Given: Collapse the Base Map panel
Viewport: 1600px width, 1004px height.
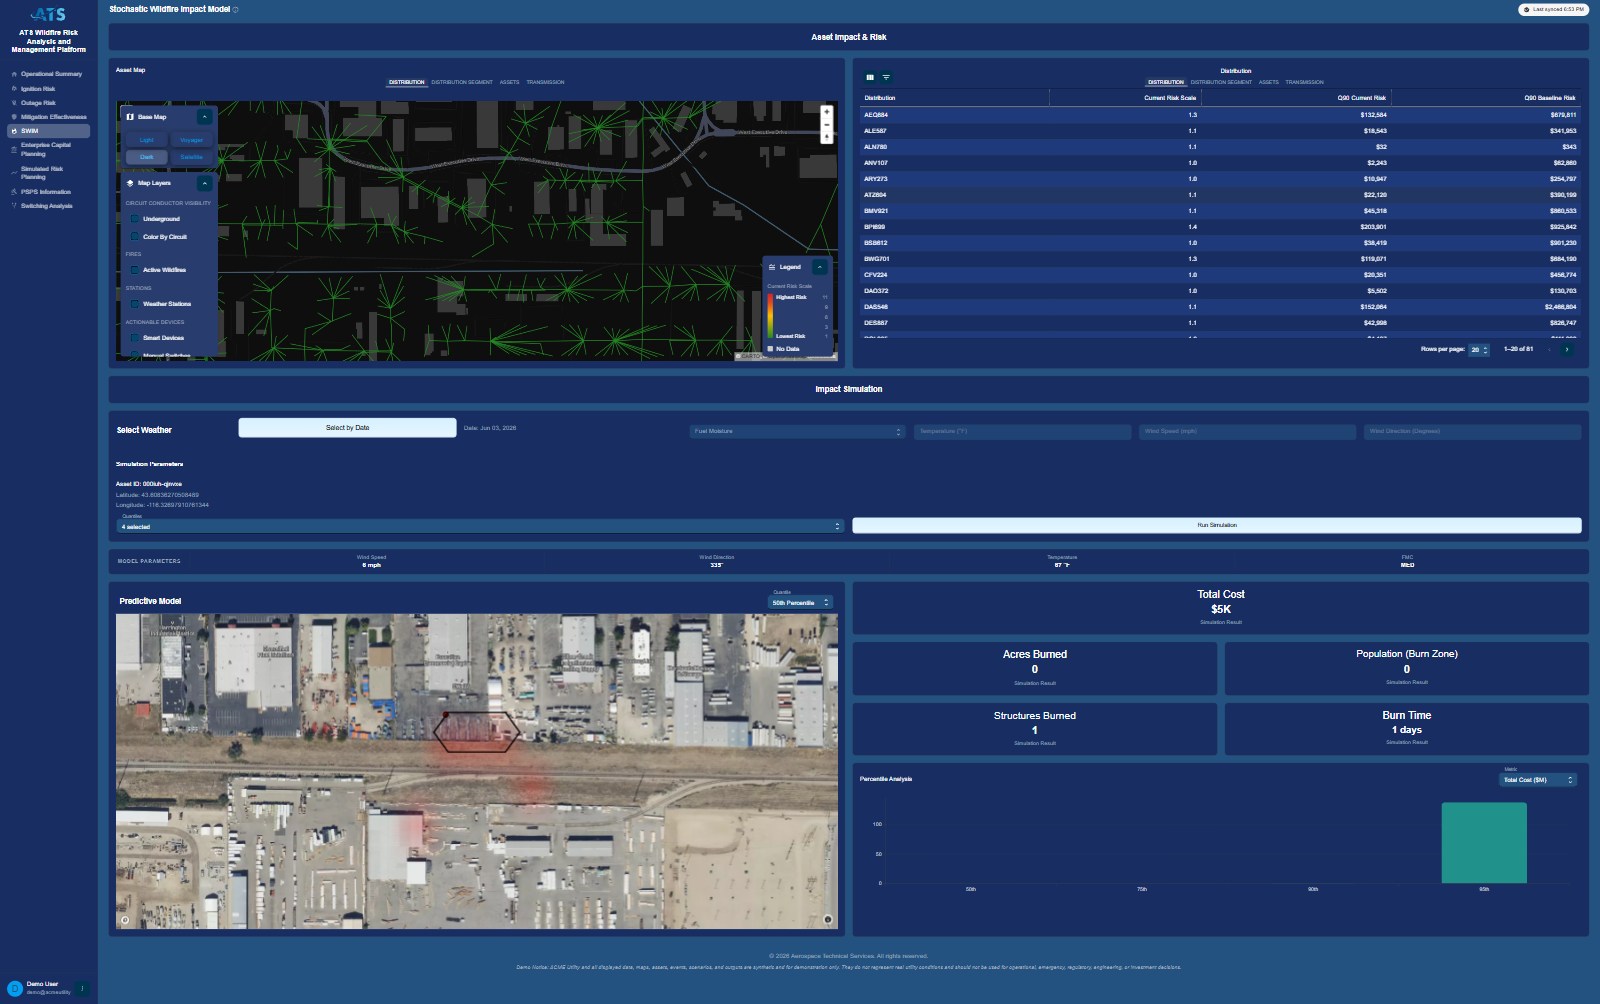Looking at the screenshot, I should point(204,117).
